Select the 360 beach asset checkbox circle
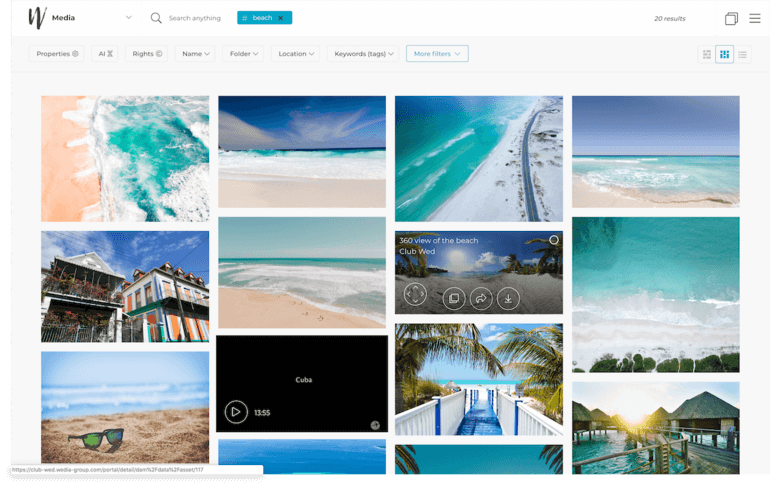770x487 pixels. [x=553, y=240]
